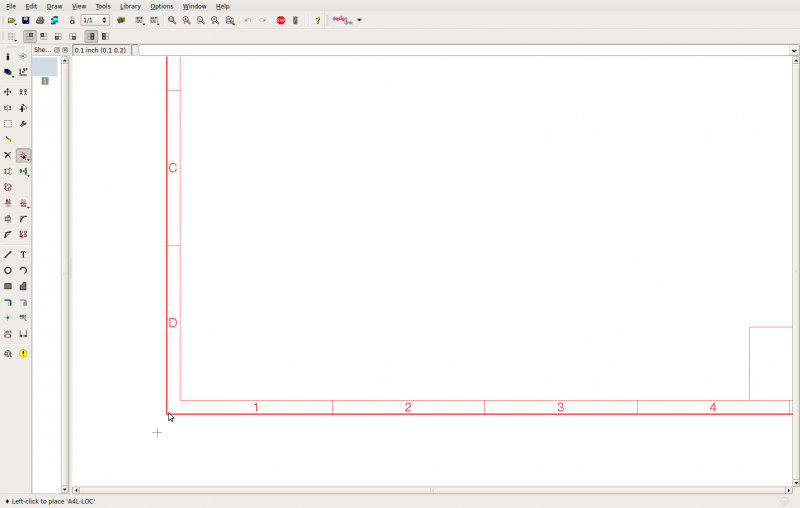Expand the Display layers tool options

(9, 72)
